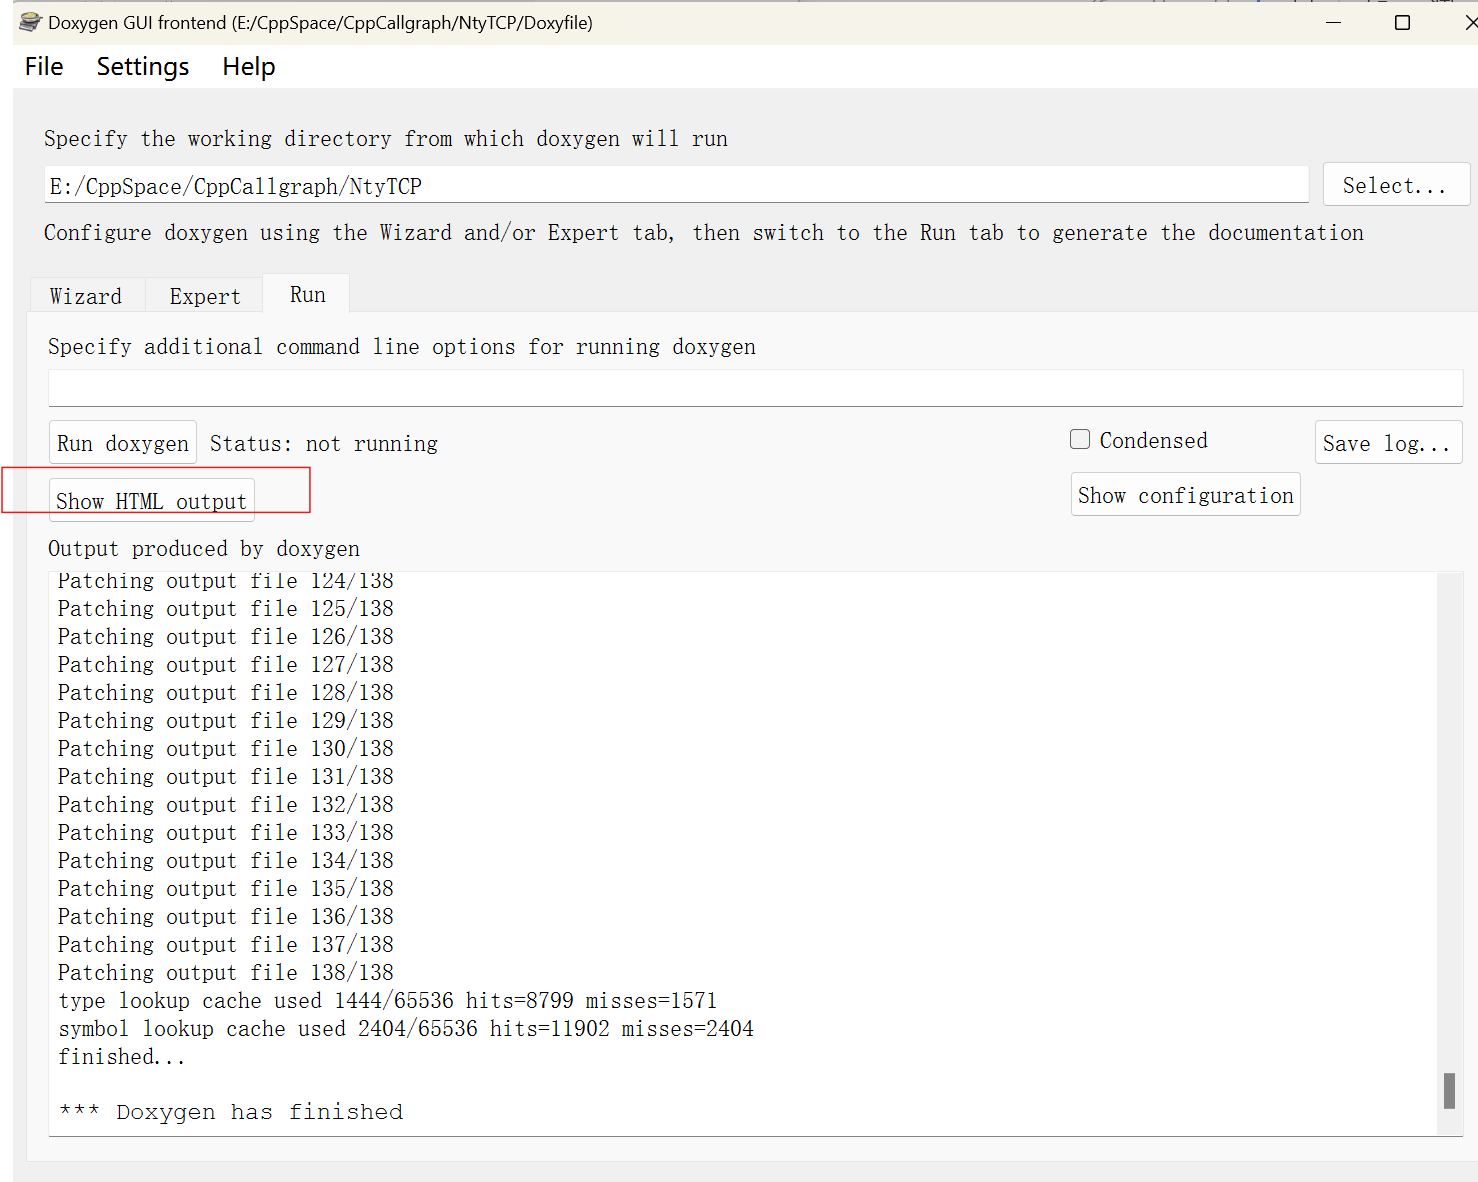The image size is (1478, 1182).
Task: Click the Show configuration button
Action: 1186,495
